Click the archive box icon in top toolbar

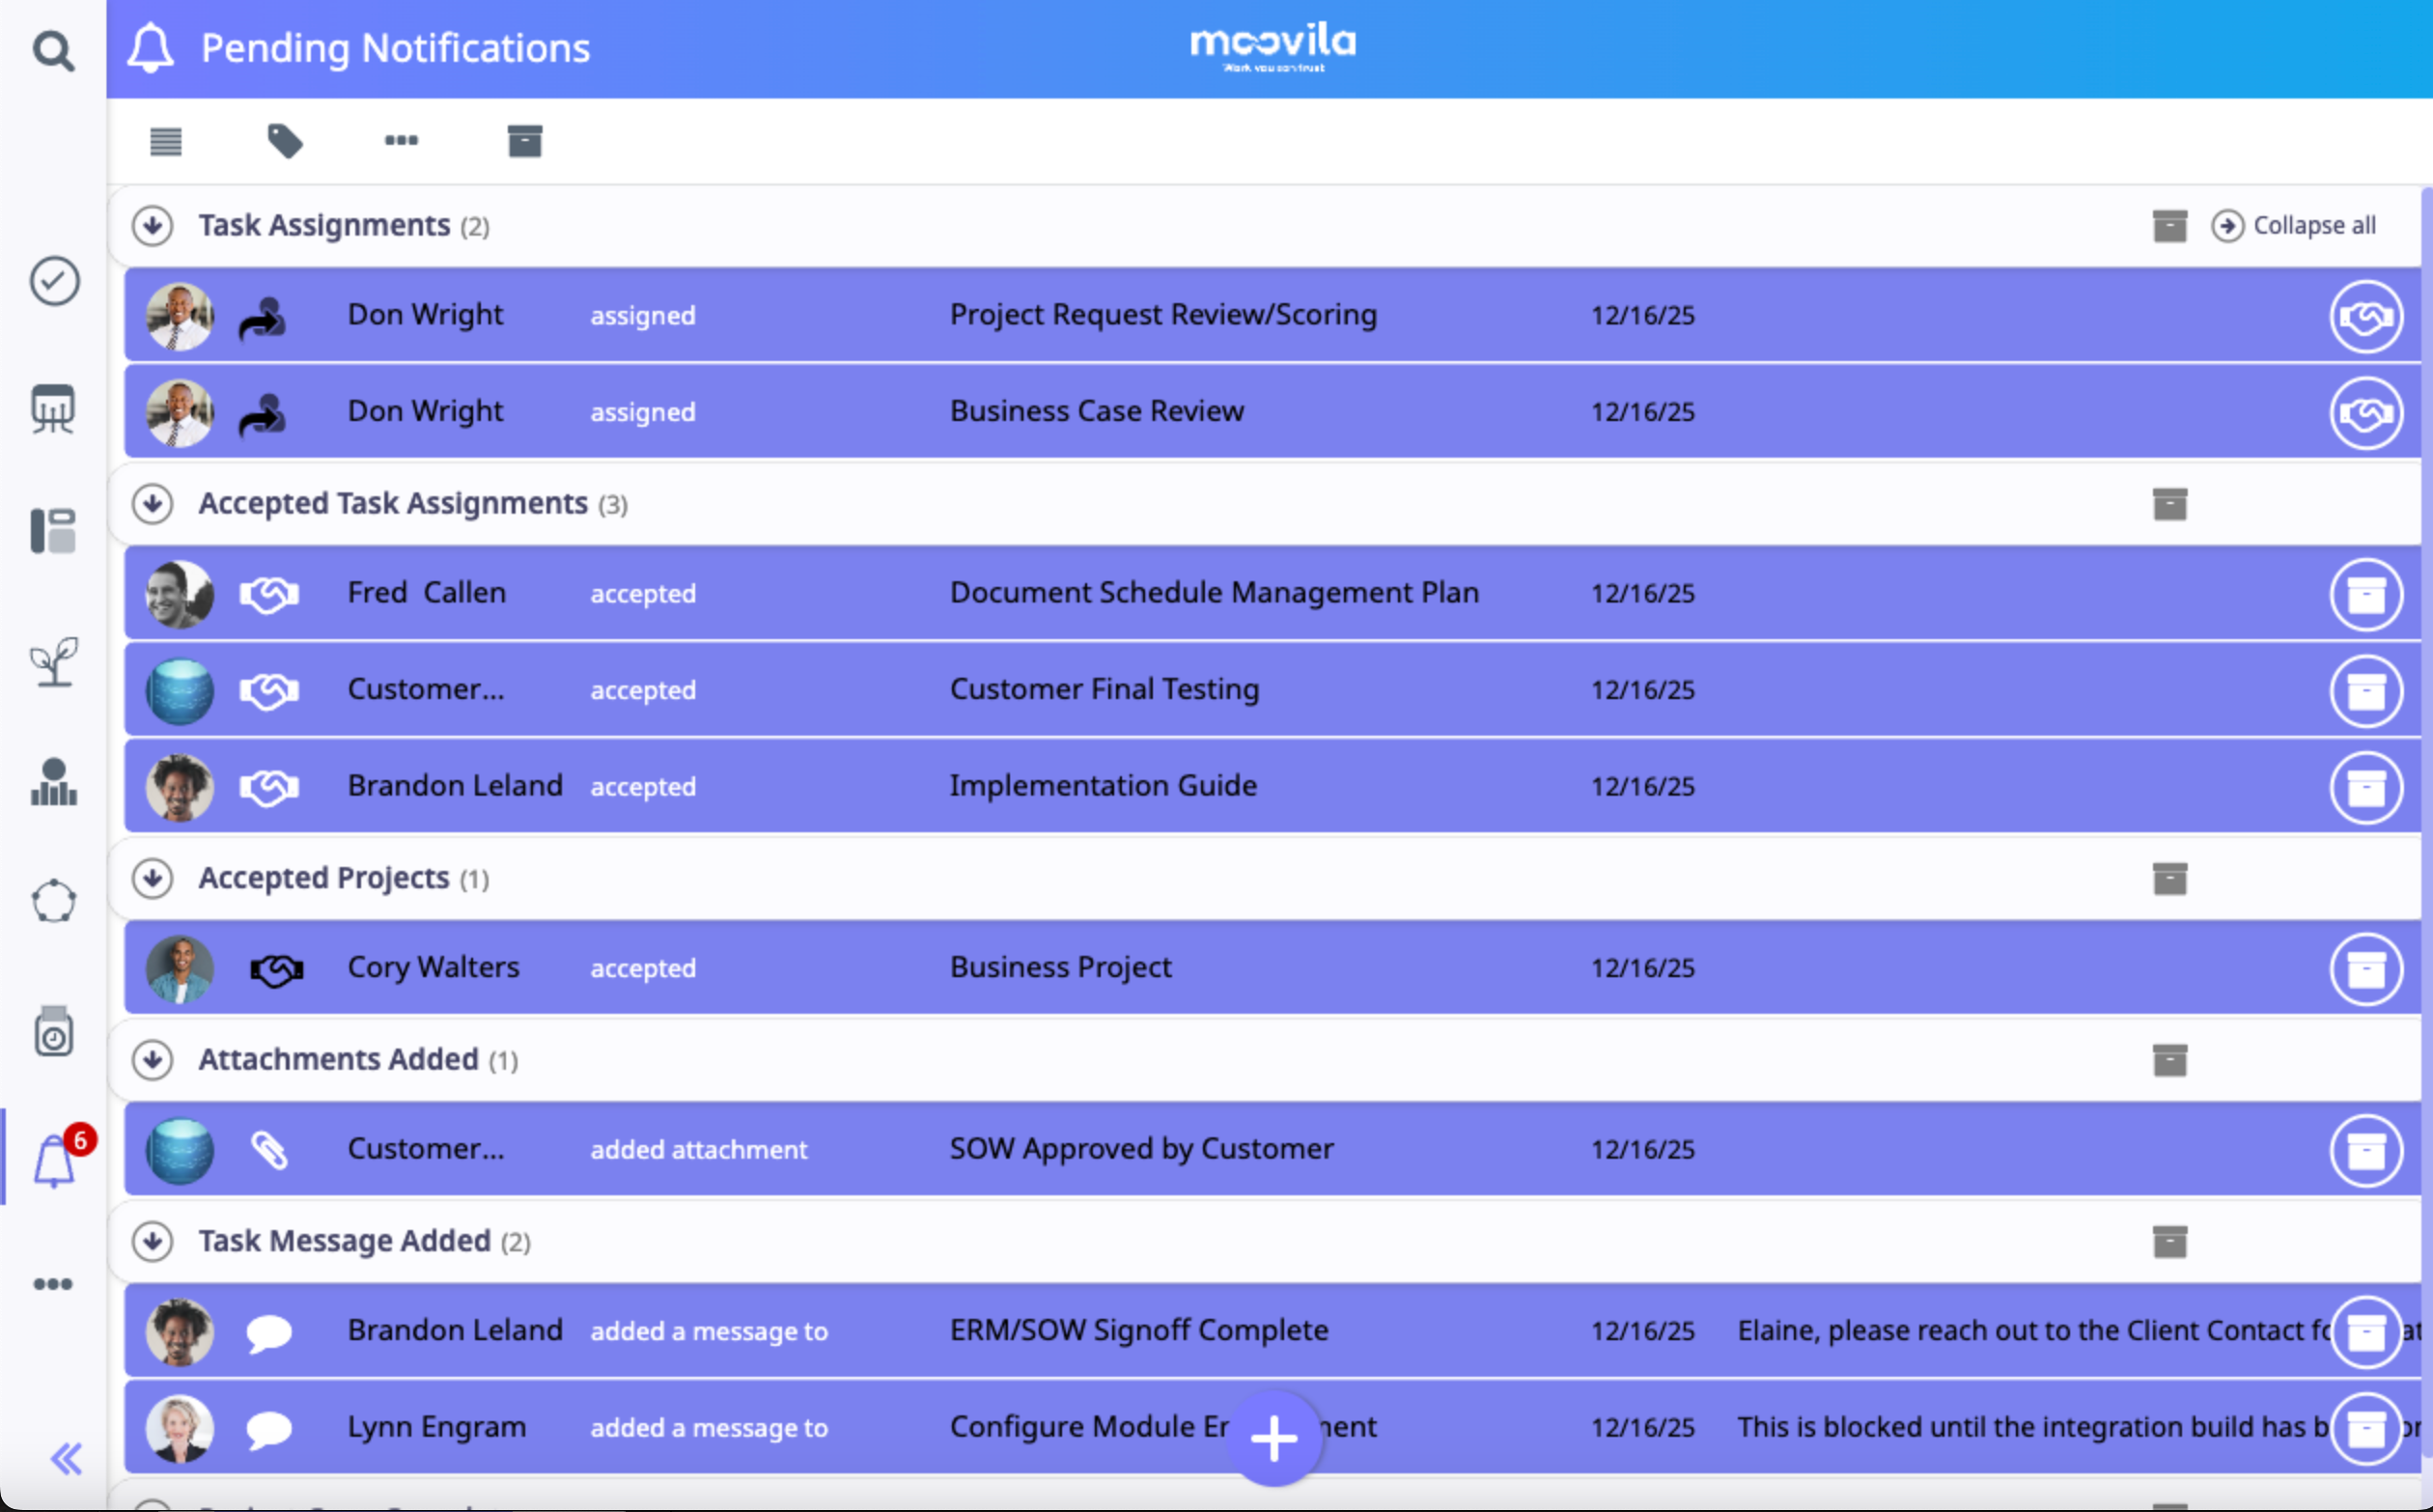tap(524, 141)
